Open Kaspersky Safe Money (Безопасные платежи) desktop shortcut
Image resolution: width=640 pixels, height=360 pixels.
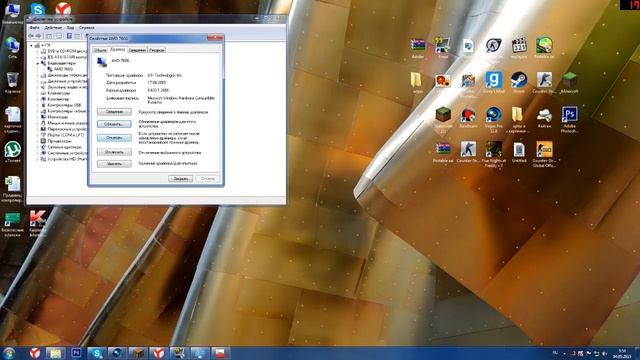13,224
